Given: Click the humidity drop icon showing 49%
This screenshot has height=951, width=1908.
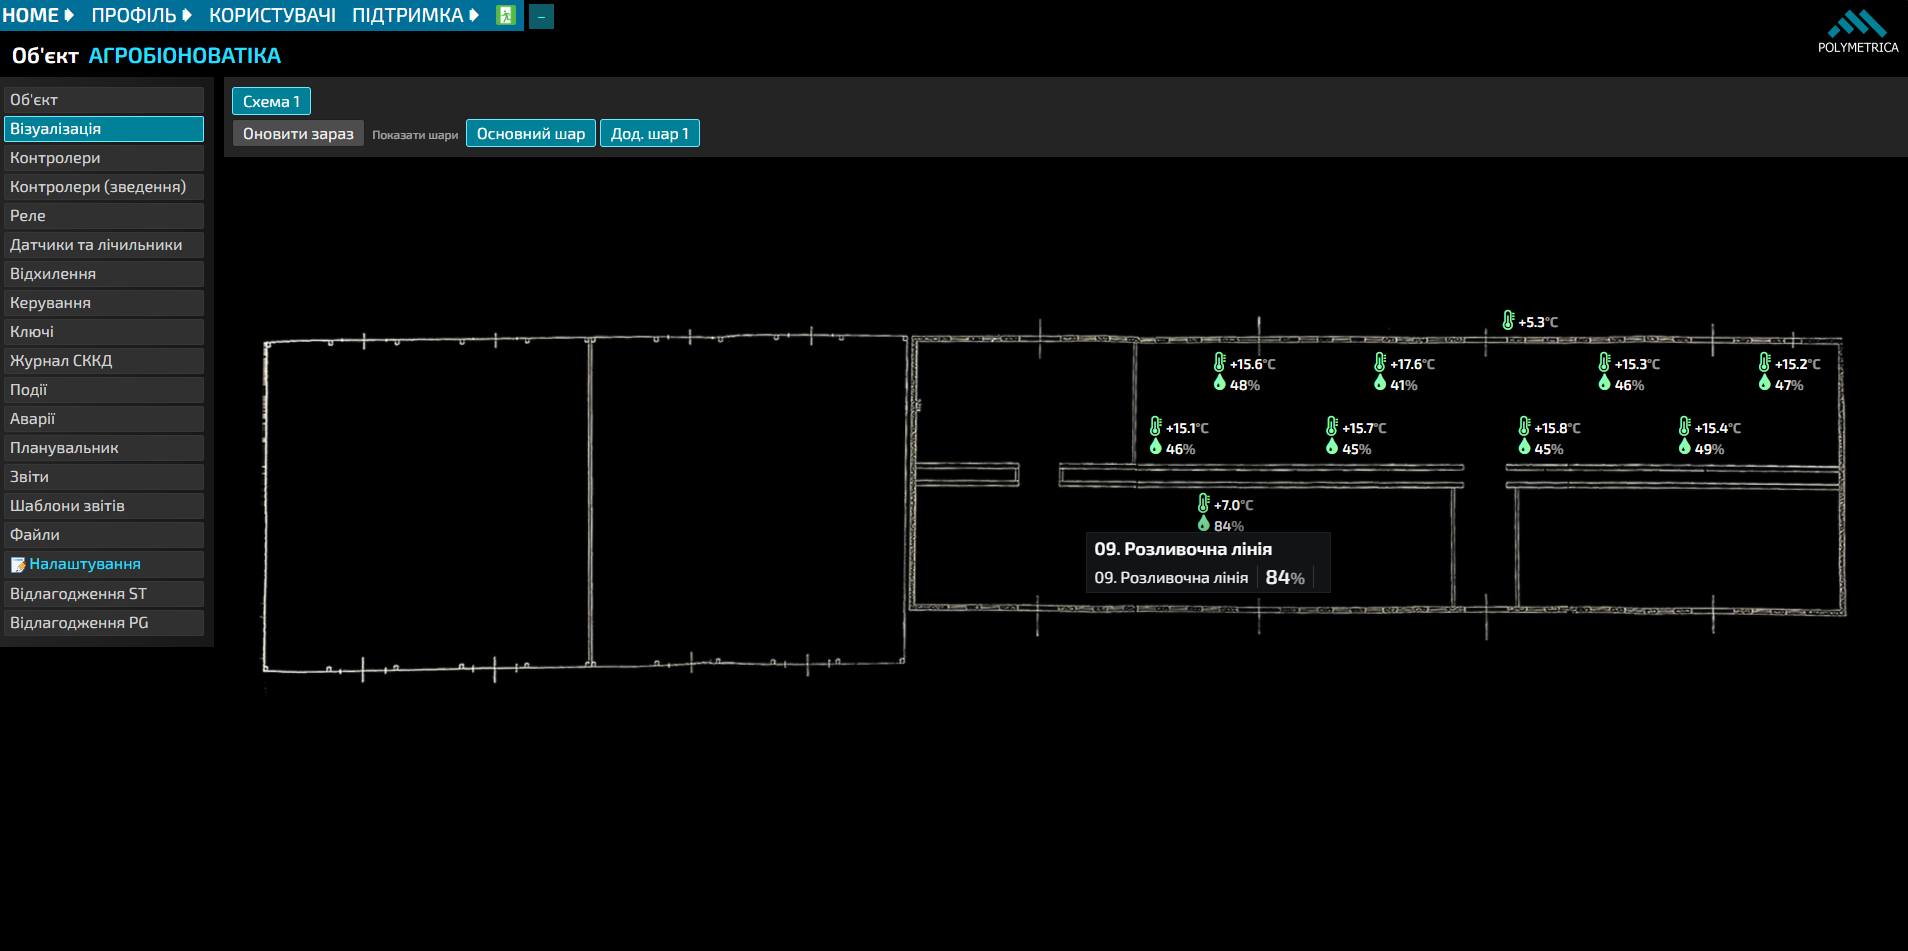Looking at the screenshot, I should [1684, 447].
